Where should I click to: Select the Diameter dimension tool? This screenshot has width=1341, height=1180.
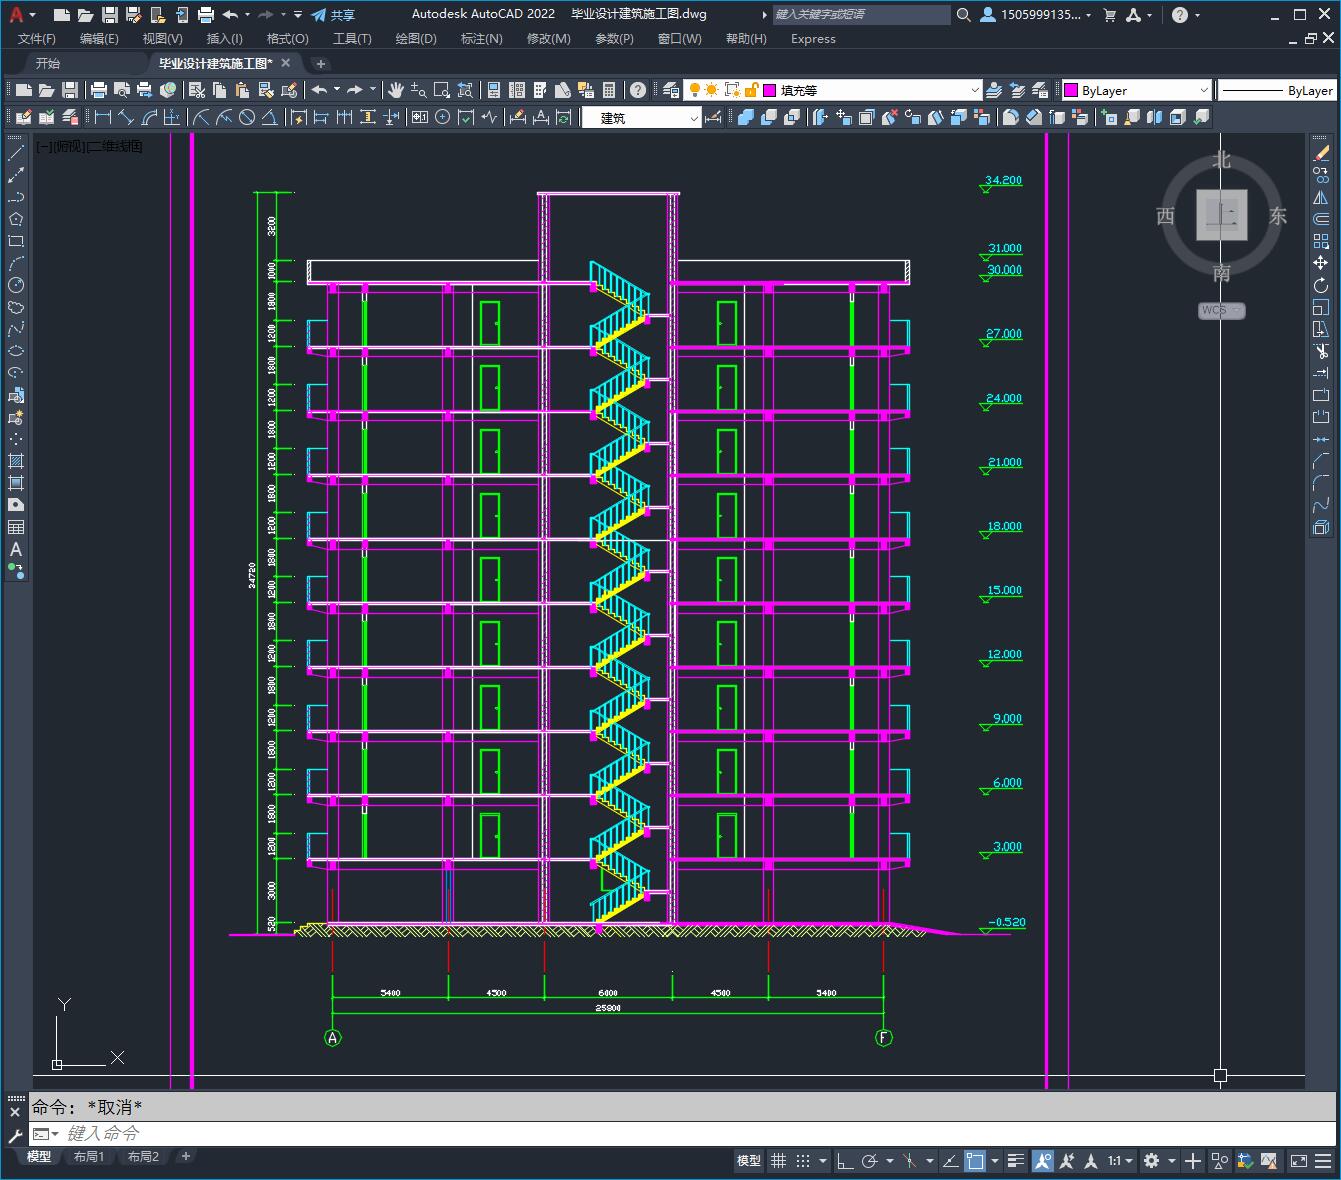point(247,117)
